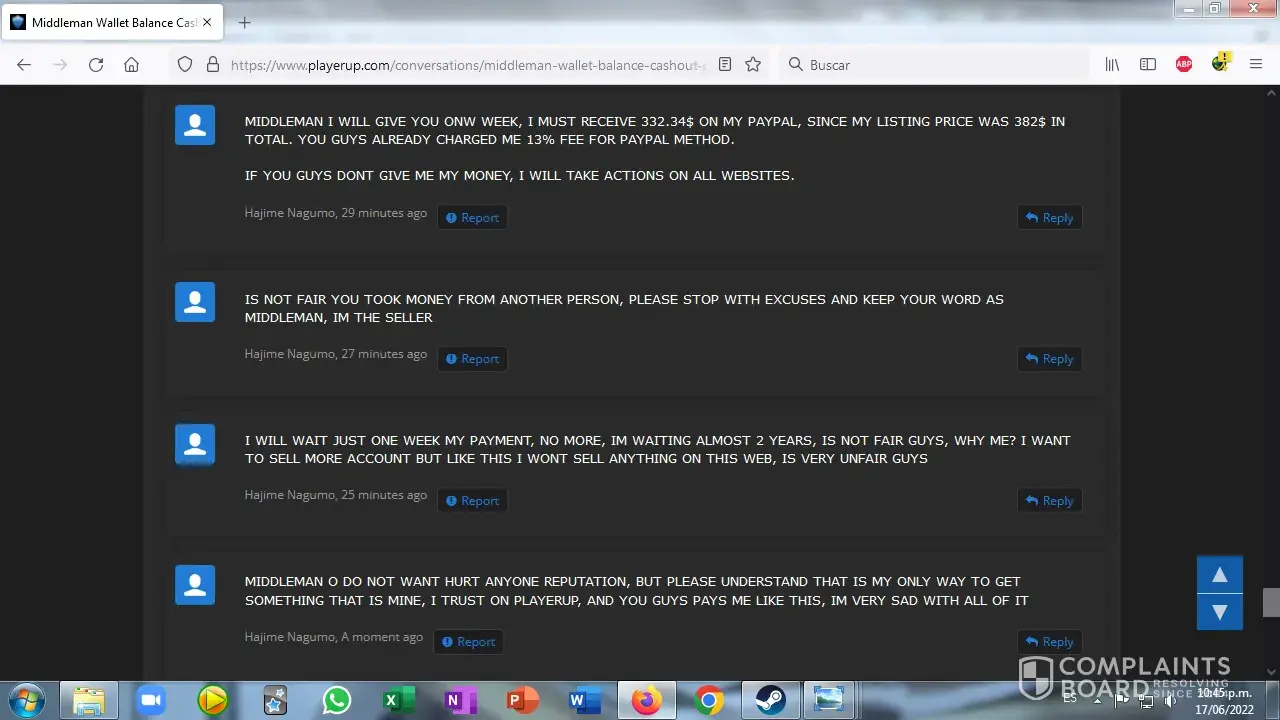Close the Middleman Wallet Balance tab

(x=208, y=22)
